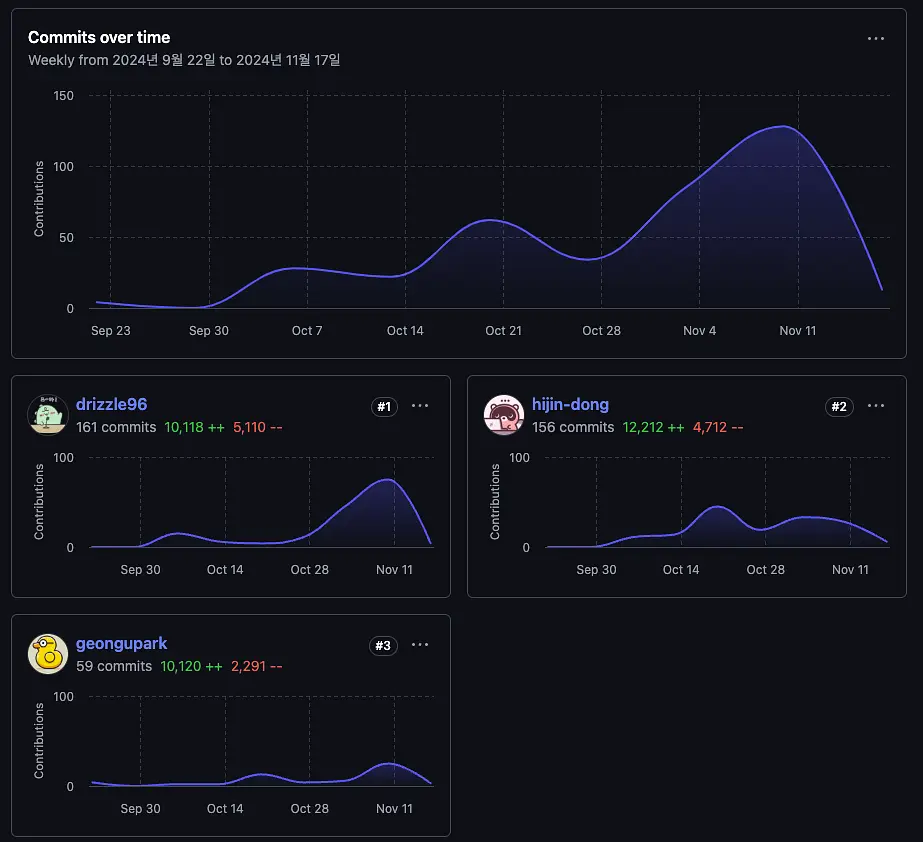Click the #1 rank badge
The width and height of the screenshot is (923, 842).
[384, 406]
